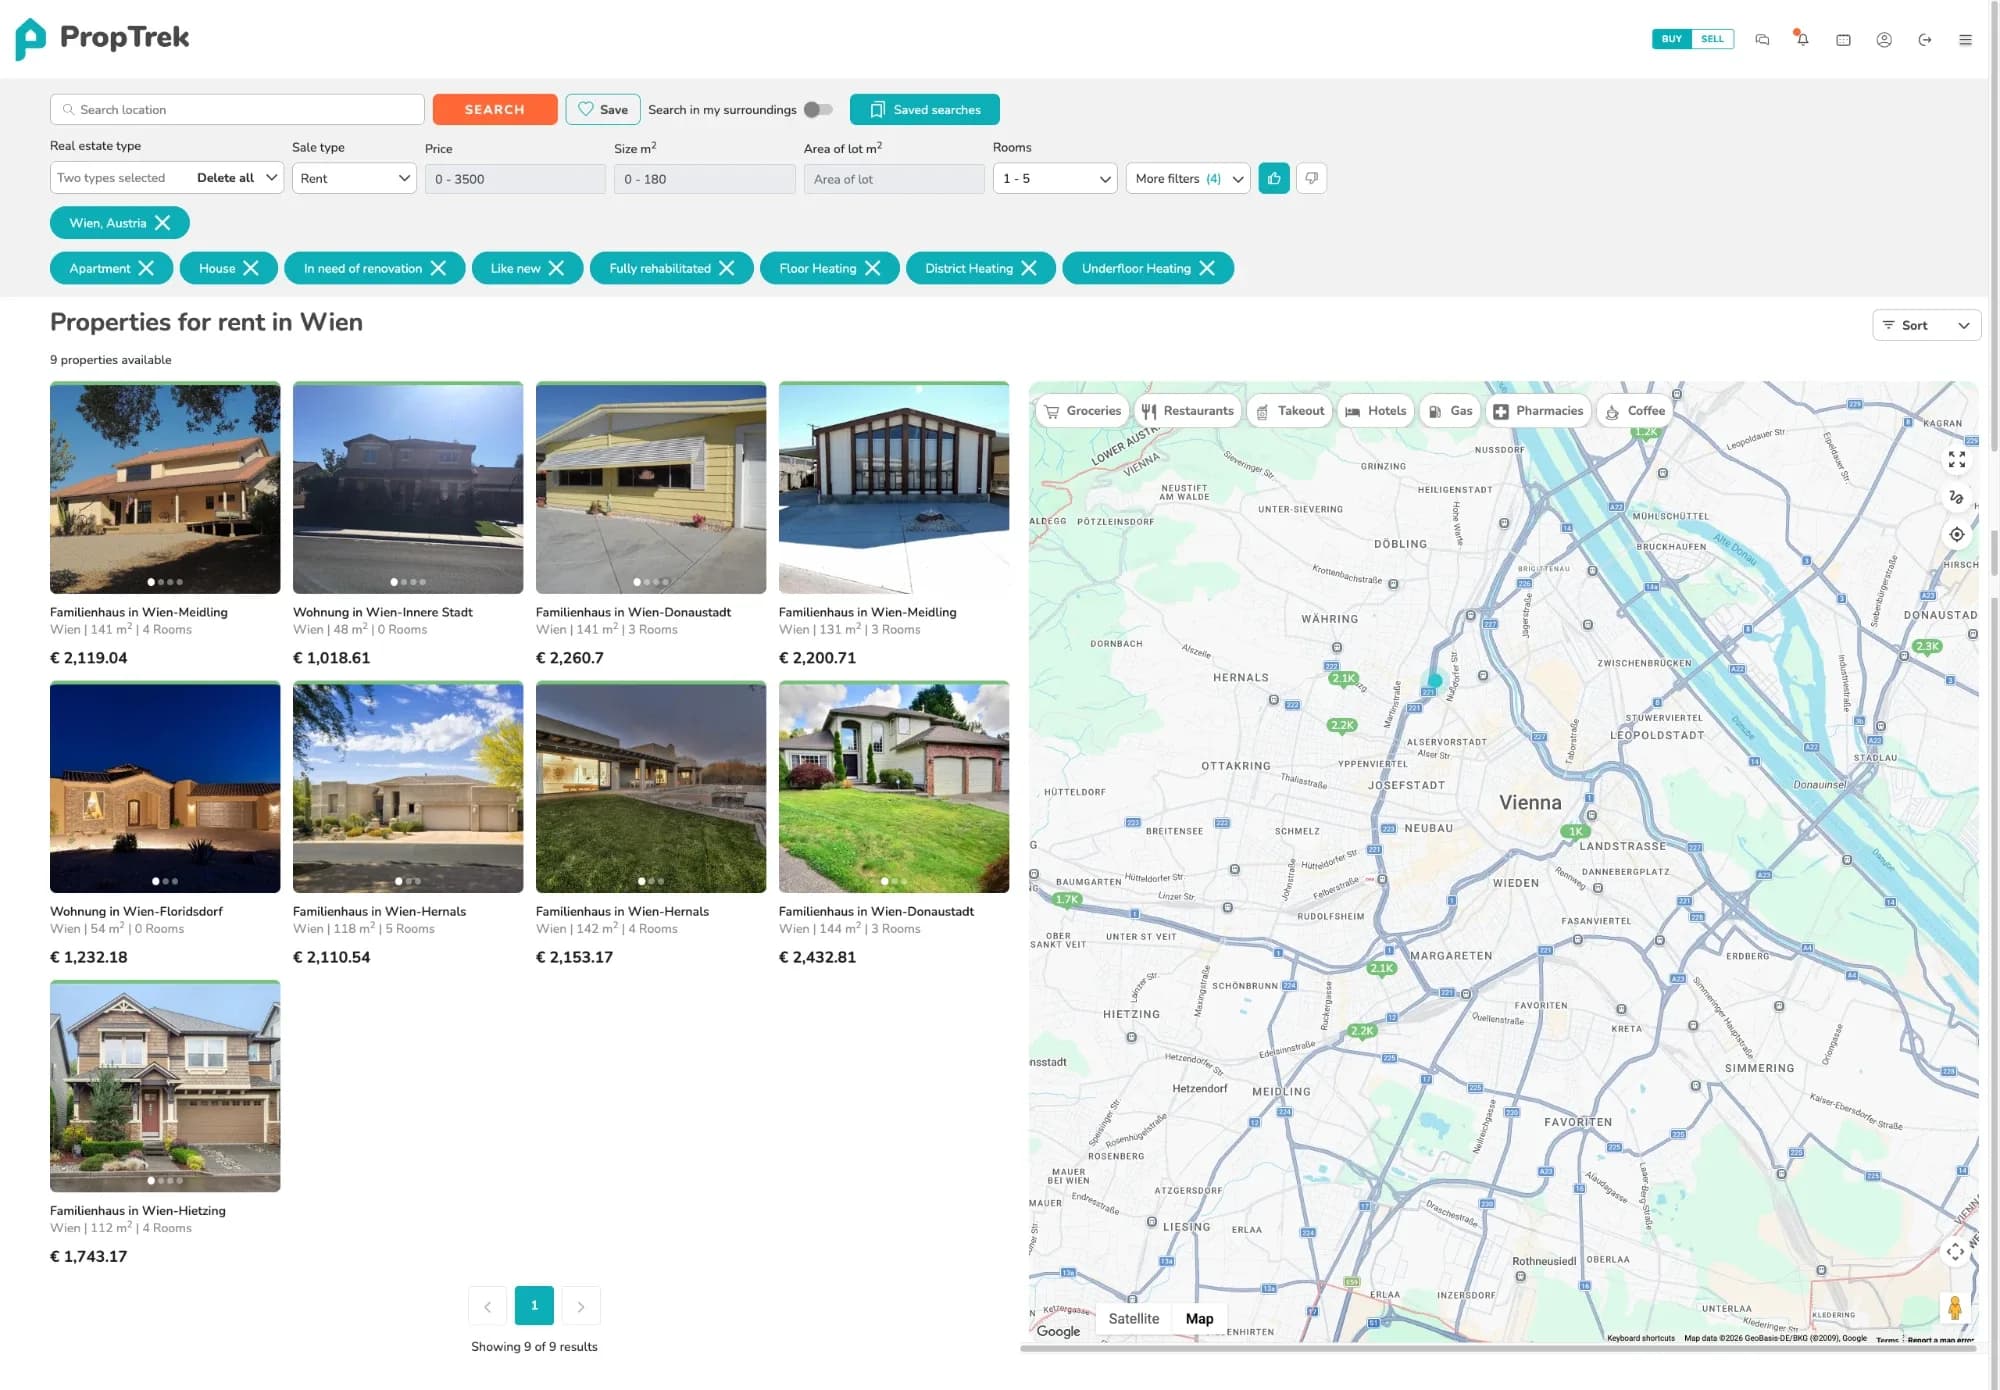This screenshot has width=2000, height=1390.
Task: Switch map to Satellite view
Action: tap(1134, 1319)
